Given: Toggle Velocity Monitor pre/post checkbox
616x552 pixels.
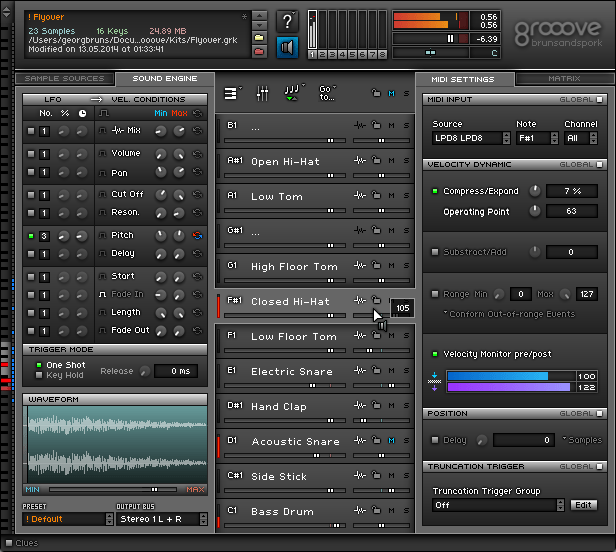Looking at the screenshot, I should coord(435,354).
